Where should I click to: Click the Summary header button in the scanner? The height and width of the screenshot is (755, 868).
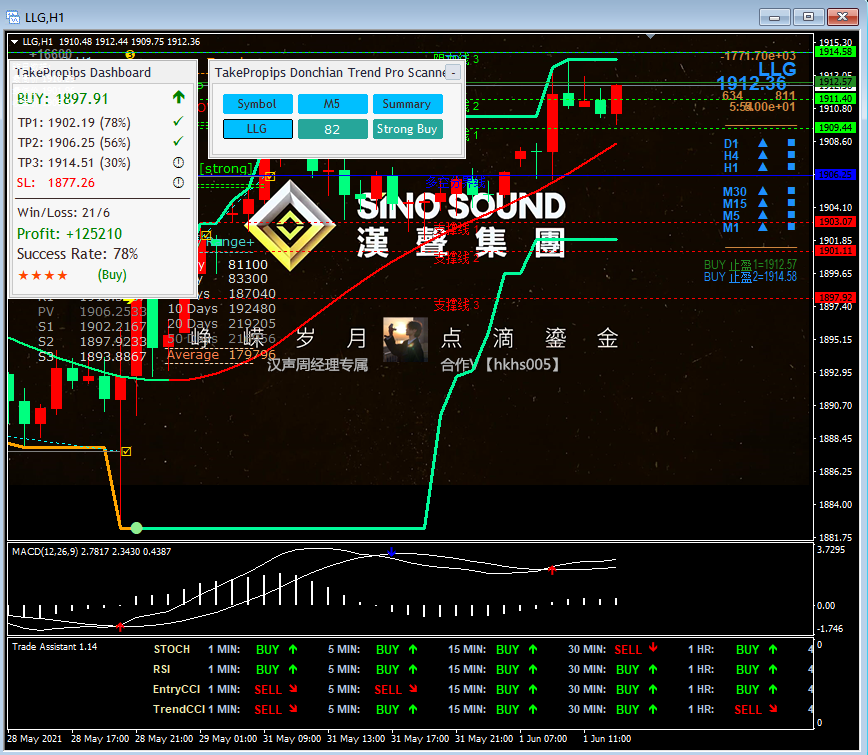[407, 104]
